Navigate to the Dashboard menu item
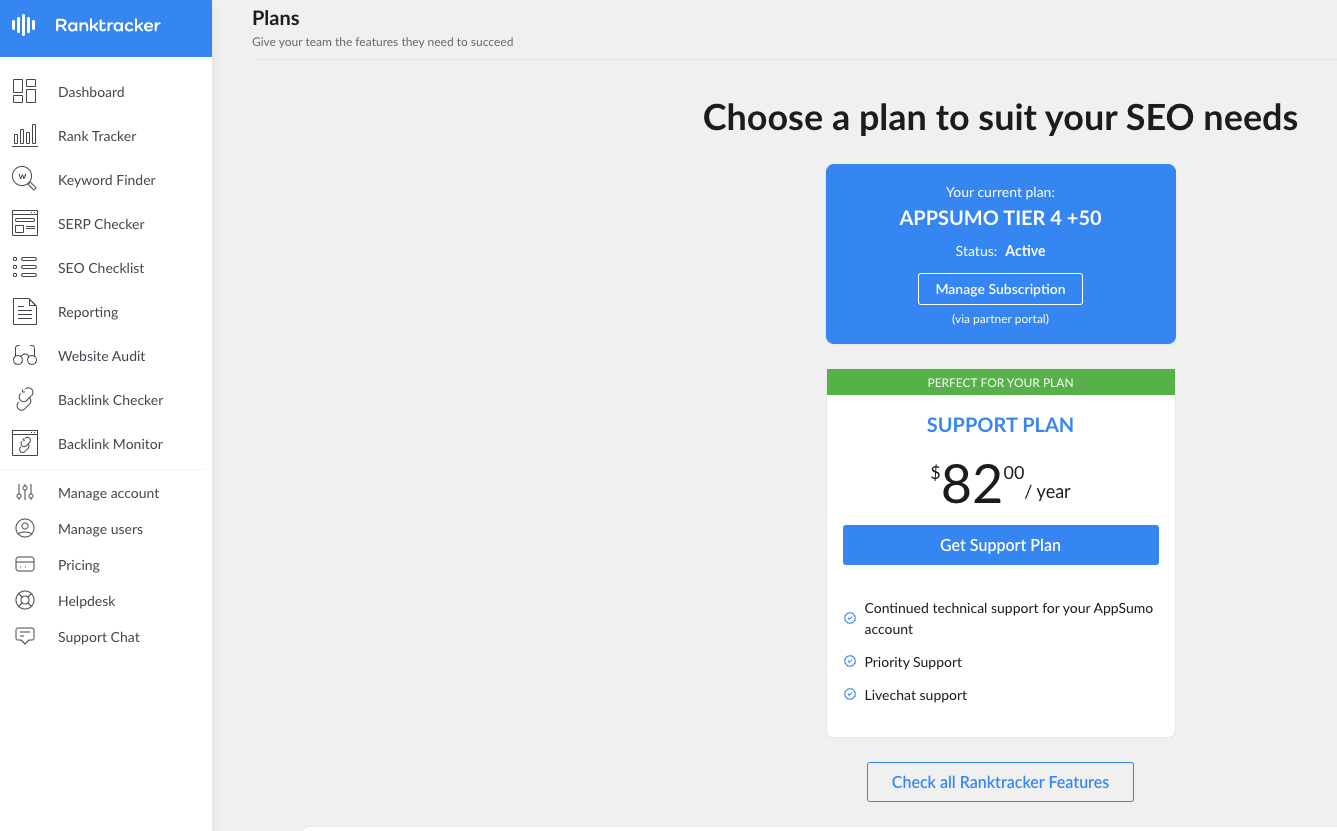 (91, 91)
